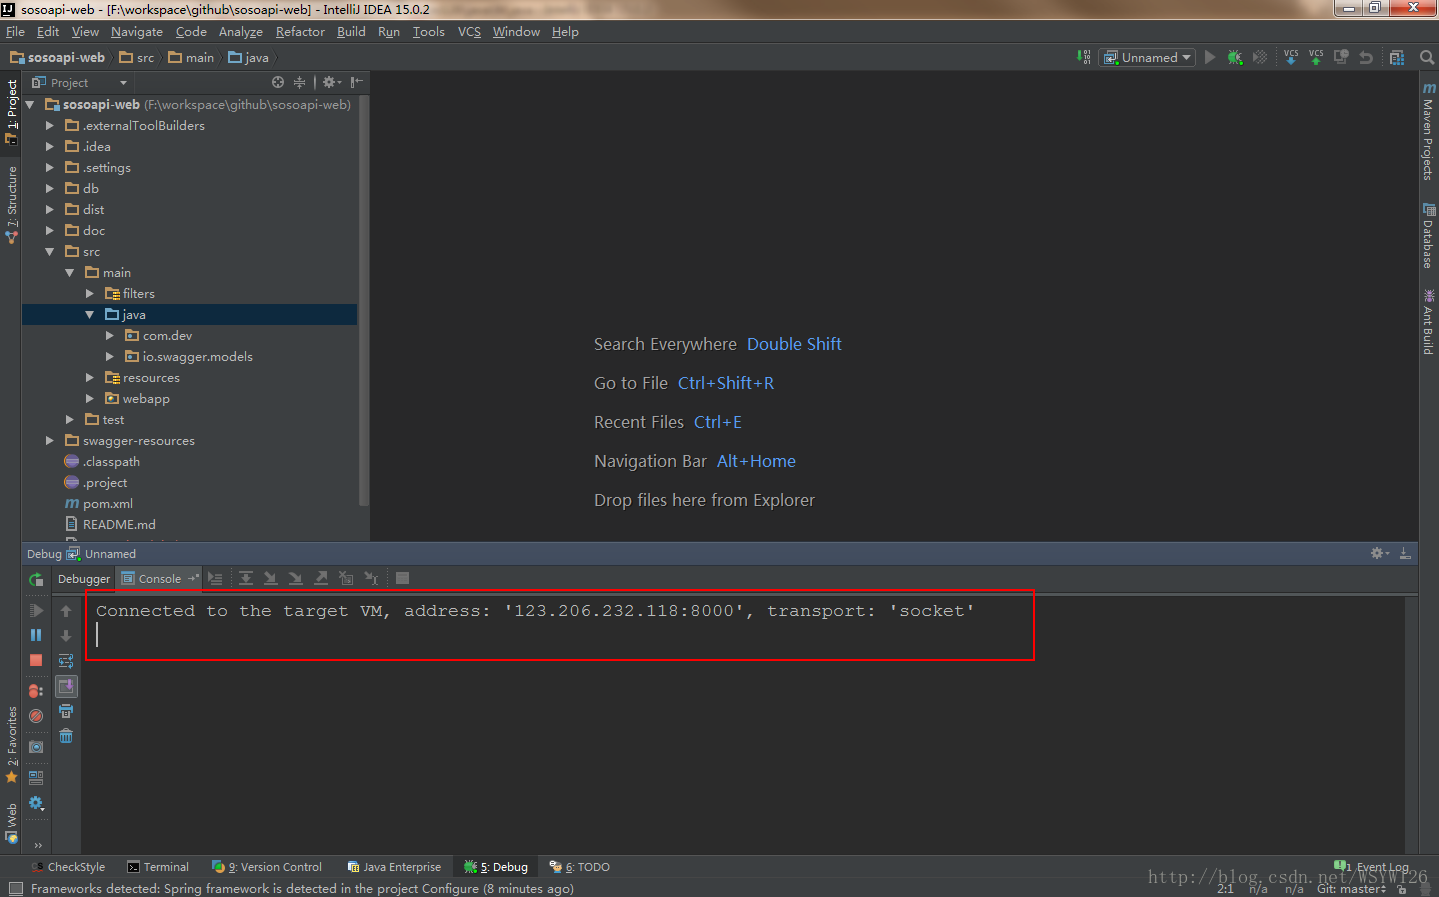Screen dimensions: 1439x897
Task: Click the src breadcrumb in navigation bar
Action: (x=137, y=58)
